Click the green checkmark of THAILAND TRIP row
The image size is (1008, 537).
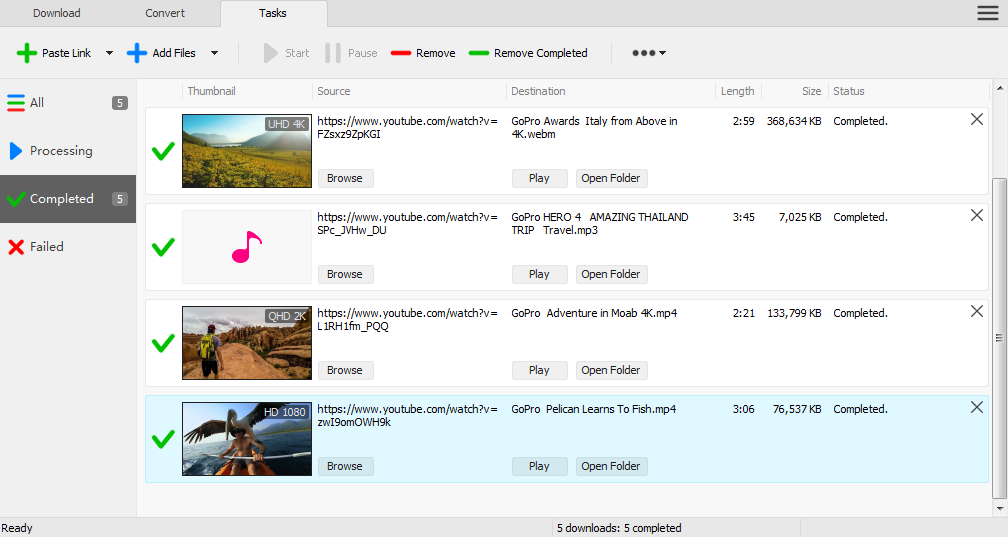tap(163, 247)
